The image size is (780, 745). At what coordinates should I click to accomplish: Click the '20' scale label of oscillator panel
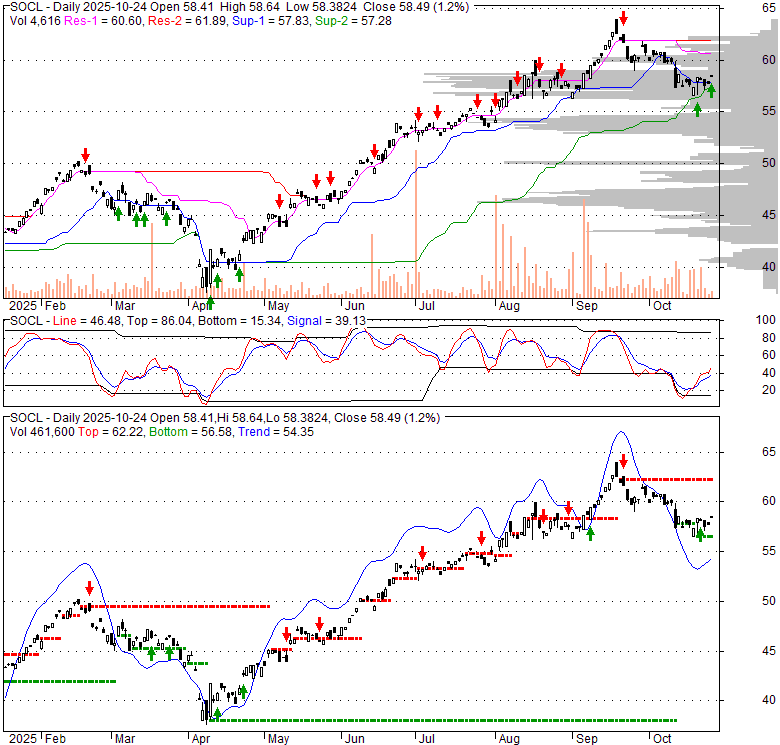pyautogui.click(x=769, y=389)
